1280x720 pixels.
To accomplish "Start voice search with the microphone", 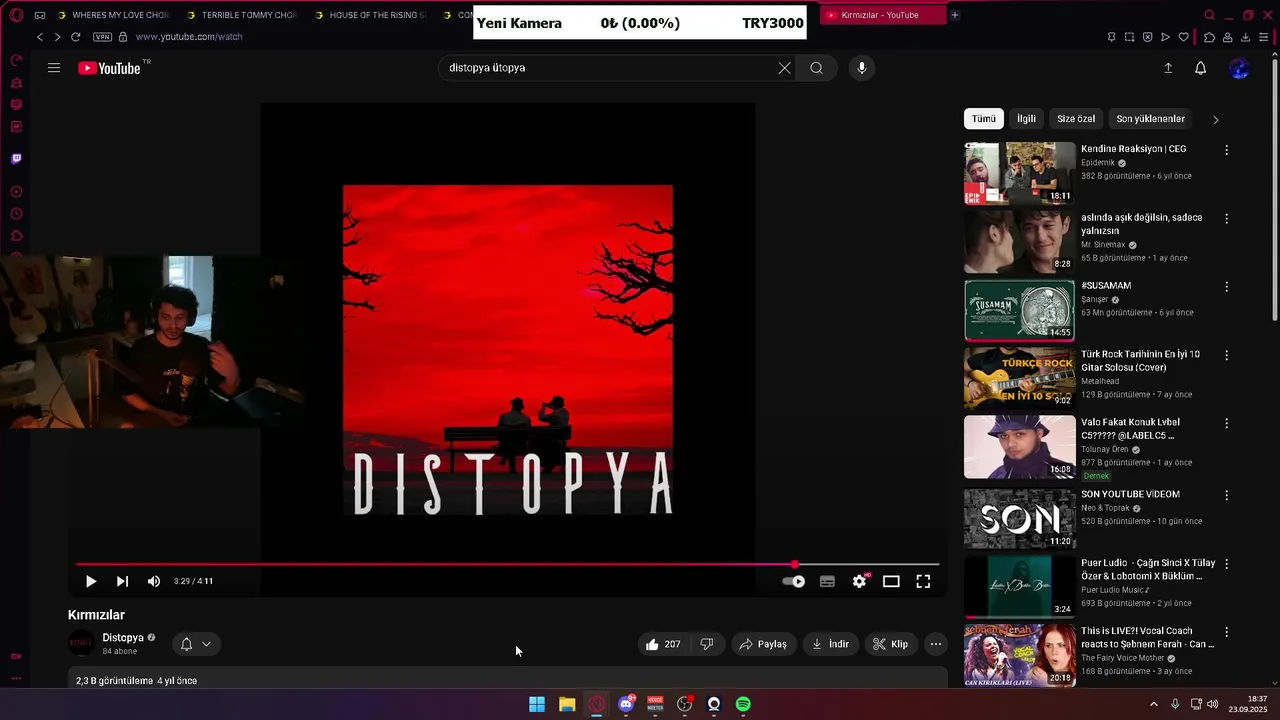I will click(862, 68).
